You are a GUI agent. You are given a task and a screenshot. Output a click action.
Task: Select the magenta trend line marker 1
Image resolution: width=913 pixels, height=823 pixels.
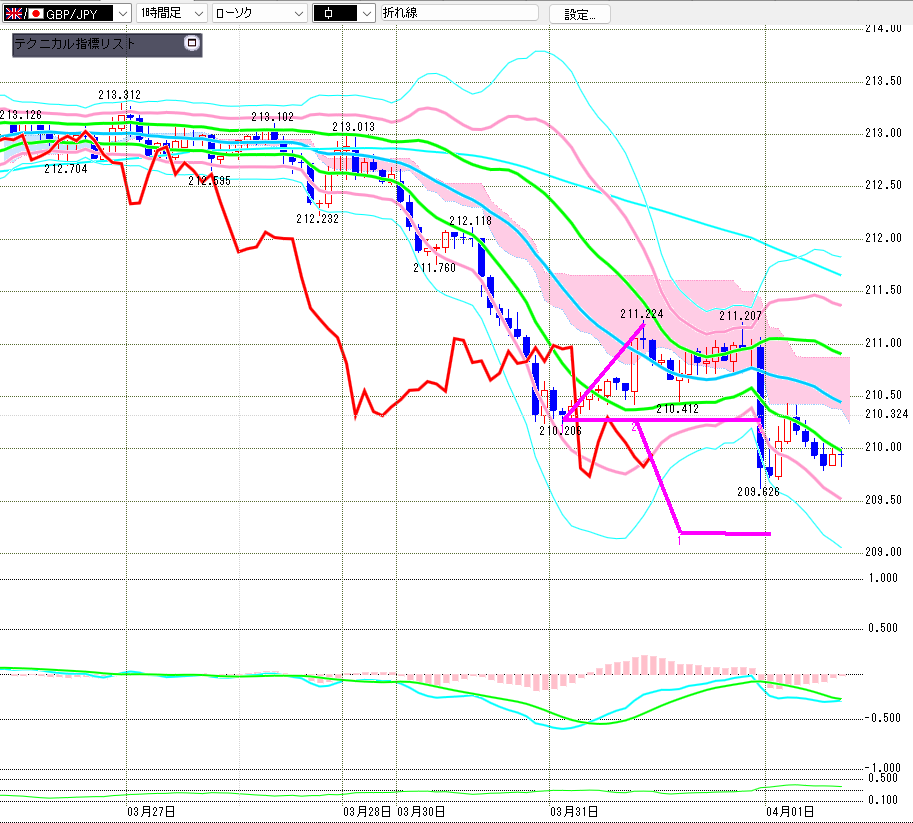coord(680,540)
